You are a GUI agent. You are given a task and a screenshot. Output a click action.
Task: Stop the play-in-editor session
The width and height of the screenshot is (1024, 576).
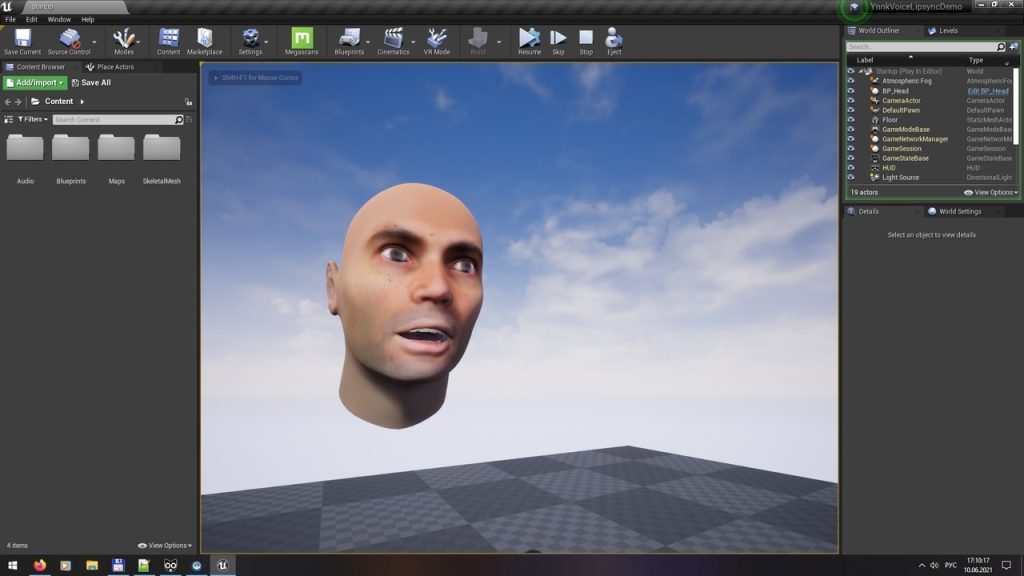586,39
